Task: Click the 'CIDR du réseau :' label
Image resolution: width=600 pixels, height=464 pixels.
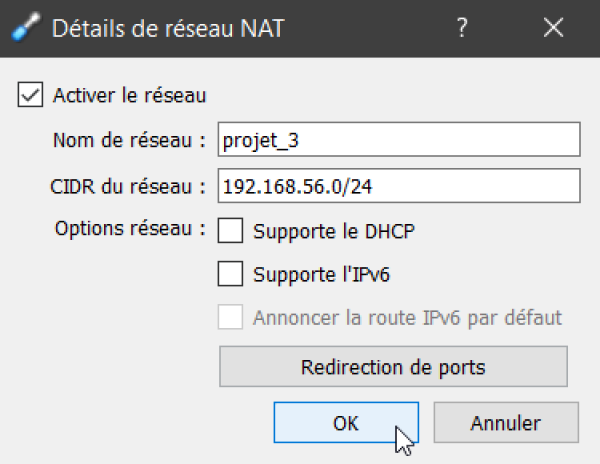Action: click(128, 187)
